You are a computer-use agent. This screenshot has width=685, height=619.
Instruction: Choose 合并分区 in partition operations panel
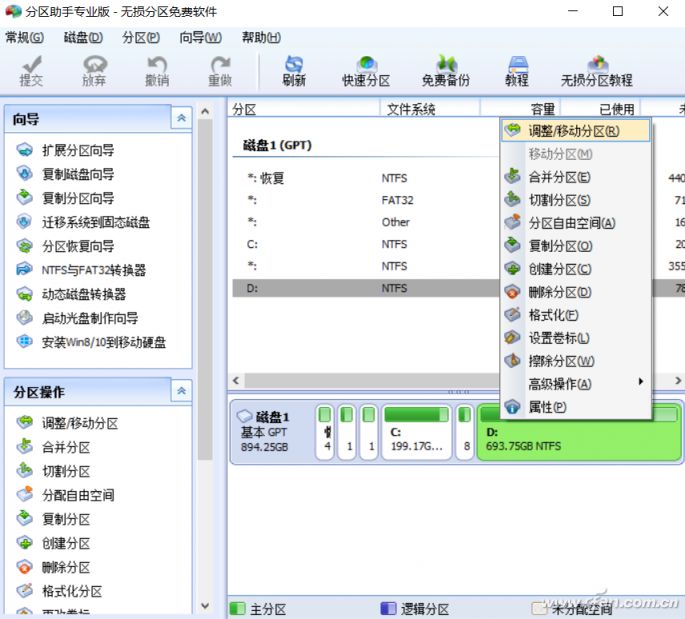pos(53,447)
